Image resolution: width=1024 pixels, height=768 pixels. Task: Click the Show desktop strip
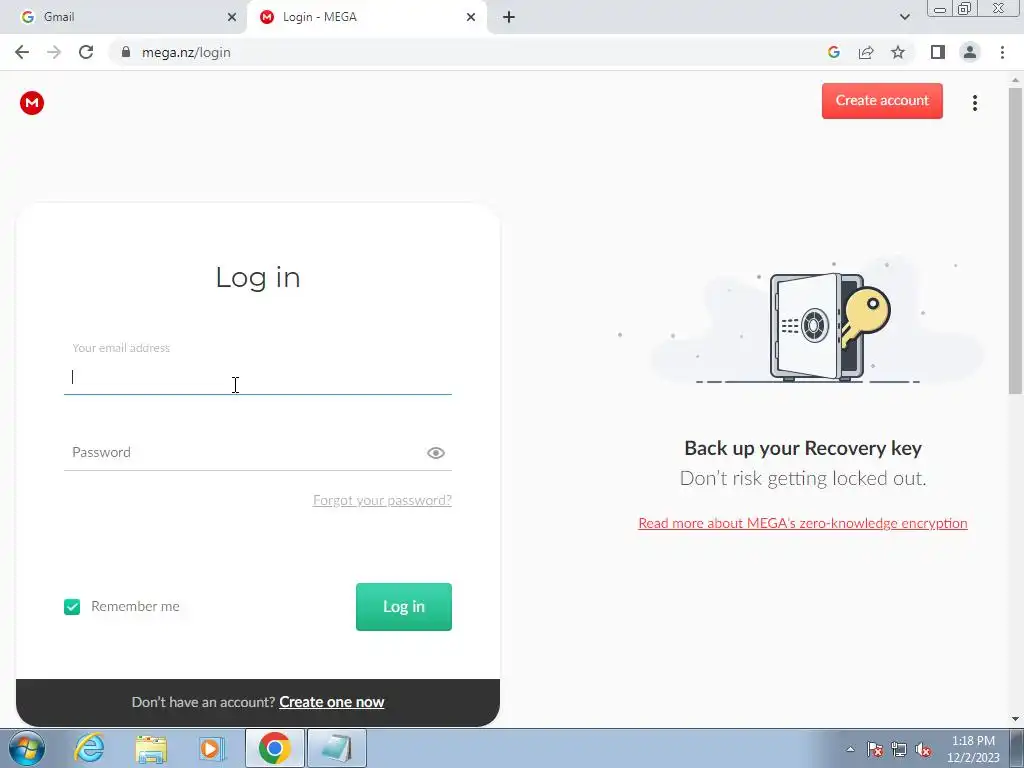(x=1017, y=748)
